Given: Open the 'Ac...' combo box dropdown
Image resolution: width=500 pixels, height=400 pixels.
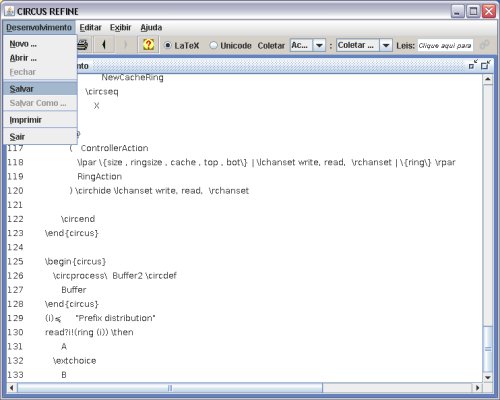Looking at the screenshot, I should click(319, 45).
